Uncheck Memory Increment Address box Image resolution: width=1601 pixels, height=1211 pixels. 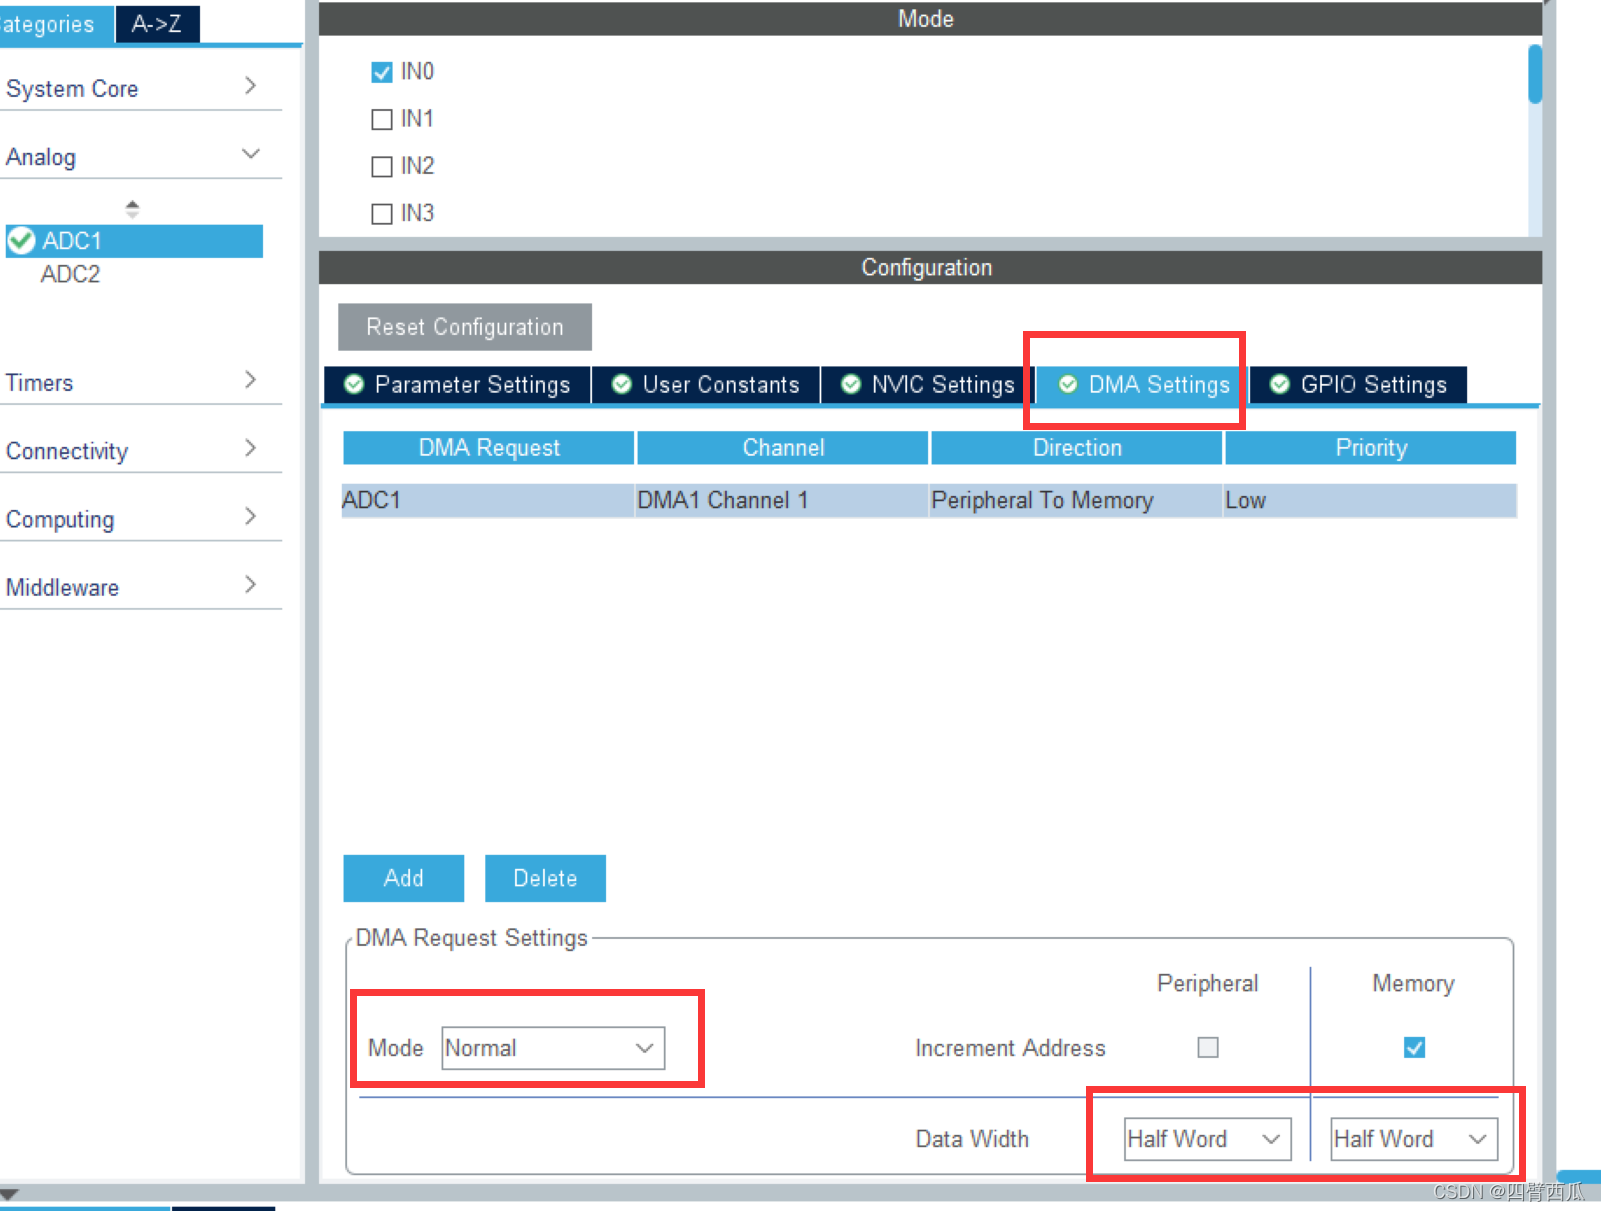coord(1414,1047)
